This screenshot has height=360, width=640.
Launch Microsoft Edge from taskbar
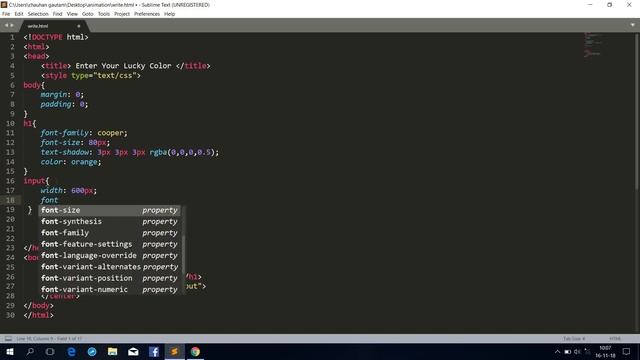tap(71, 351)
